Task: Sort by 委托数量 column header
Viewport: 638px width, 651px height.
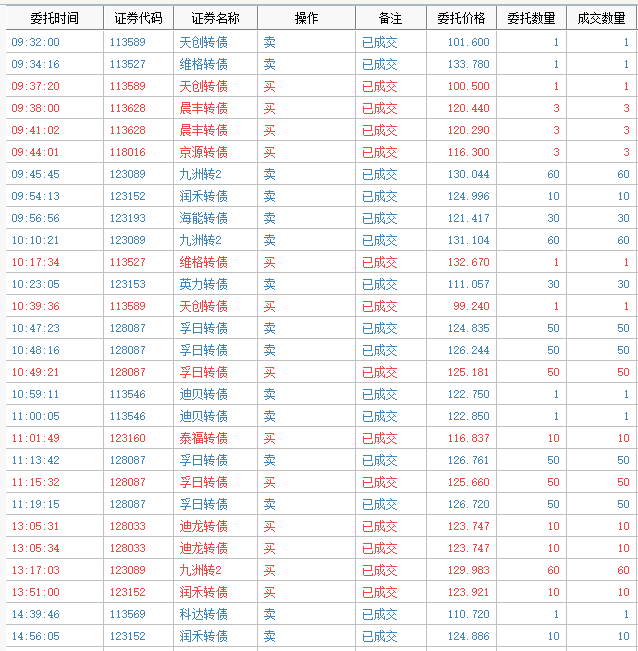Action: pyautogui.click(x=531, y=18)
